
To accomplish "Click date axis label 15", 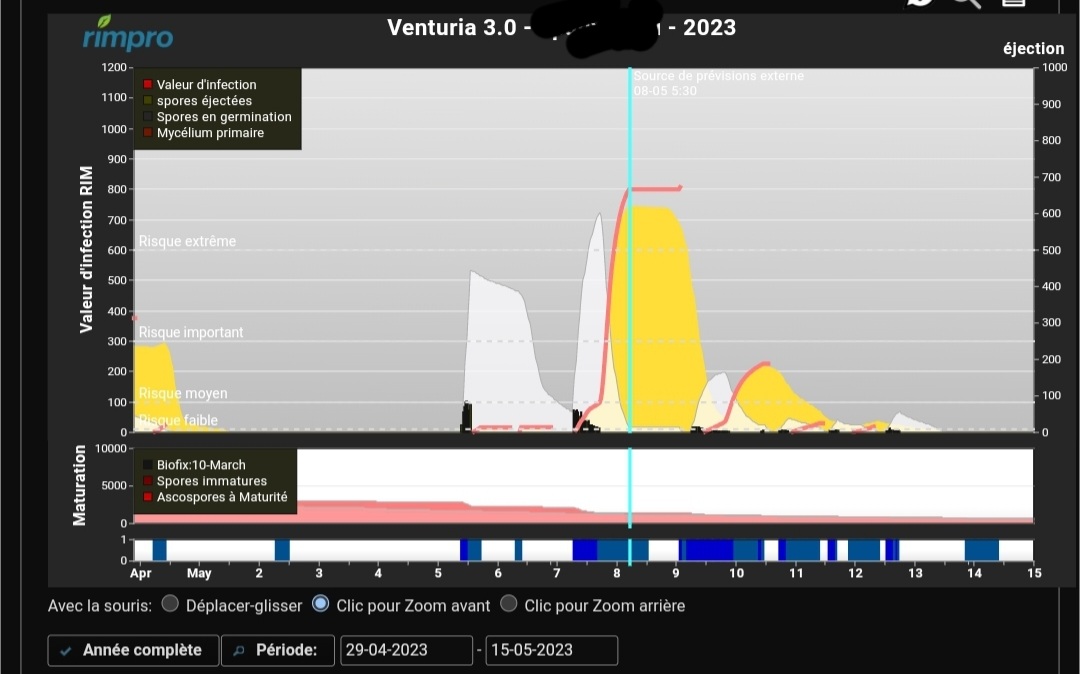I will 1034,573.
